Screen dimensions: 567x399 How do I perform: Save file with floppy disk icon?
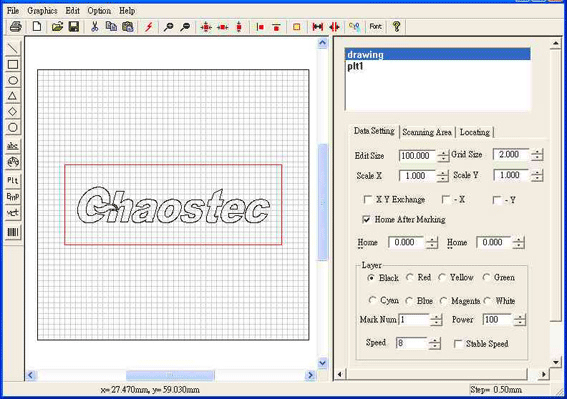pyautogui.click(x=74, y=27)
